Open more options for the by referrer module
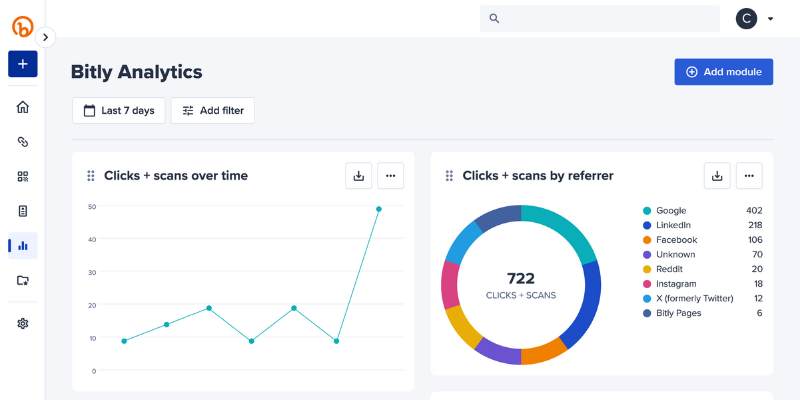 (x=749, y=176)
